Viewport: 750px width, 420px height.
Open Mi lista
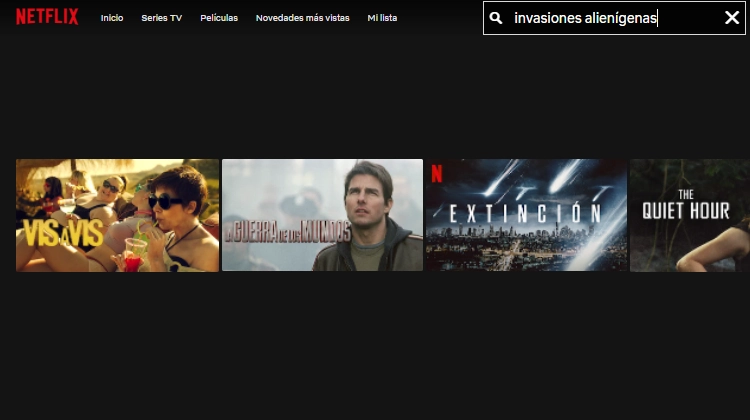point(382,18)
